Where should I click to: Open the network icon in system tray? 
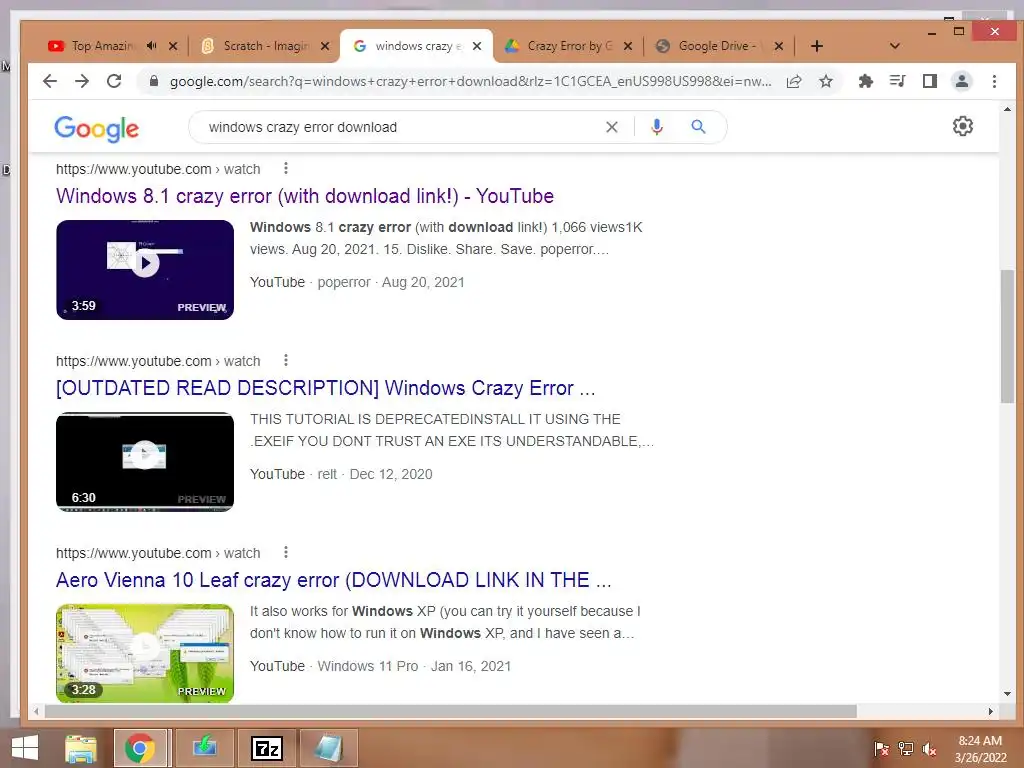pyautogui.click(x=905, y=749)
